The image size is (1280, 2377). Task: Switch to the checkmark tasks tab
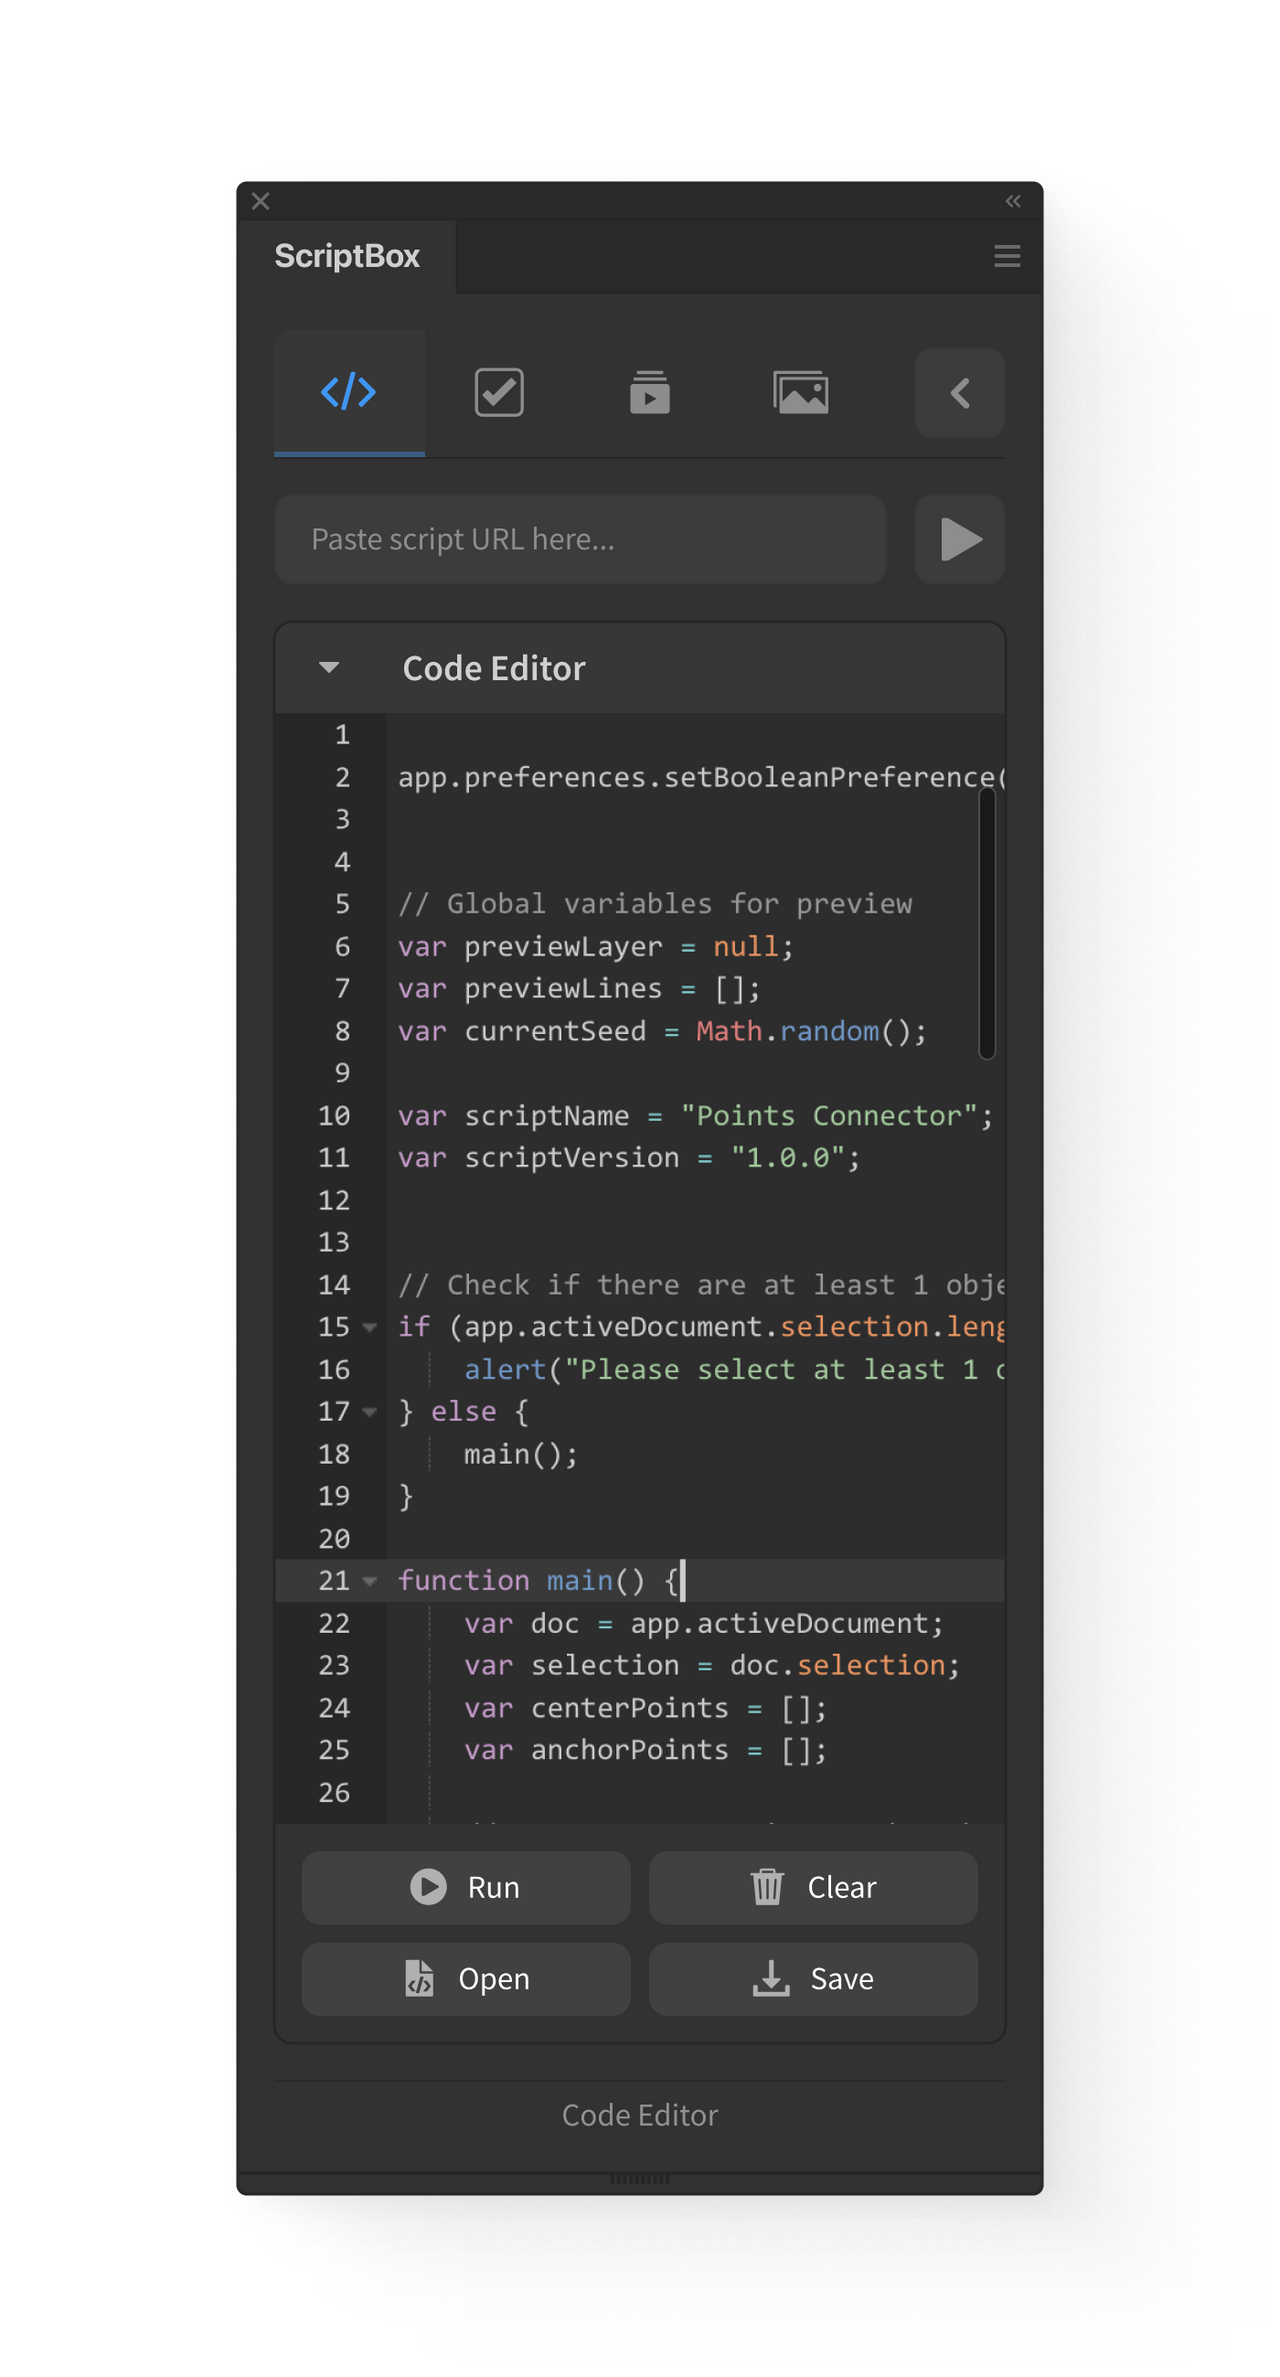point(499,392)
